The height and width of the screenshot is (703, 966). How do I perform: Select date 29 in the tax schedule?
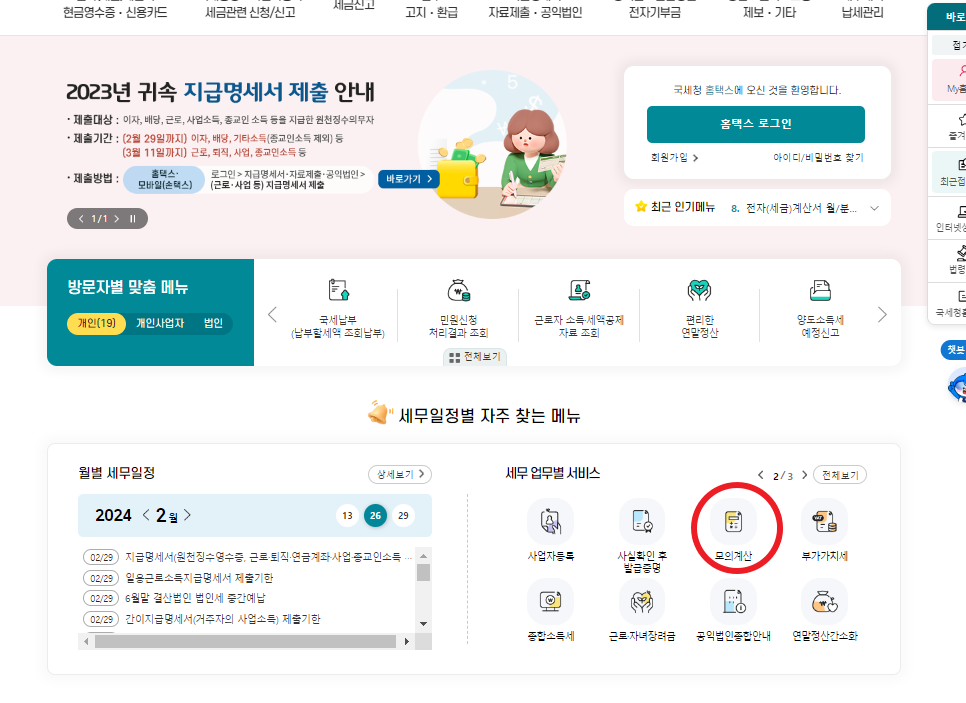pos(404,516)
